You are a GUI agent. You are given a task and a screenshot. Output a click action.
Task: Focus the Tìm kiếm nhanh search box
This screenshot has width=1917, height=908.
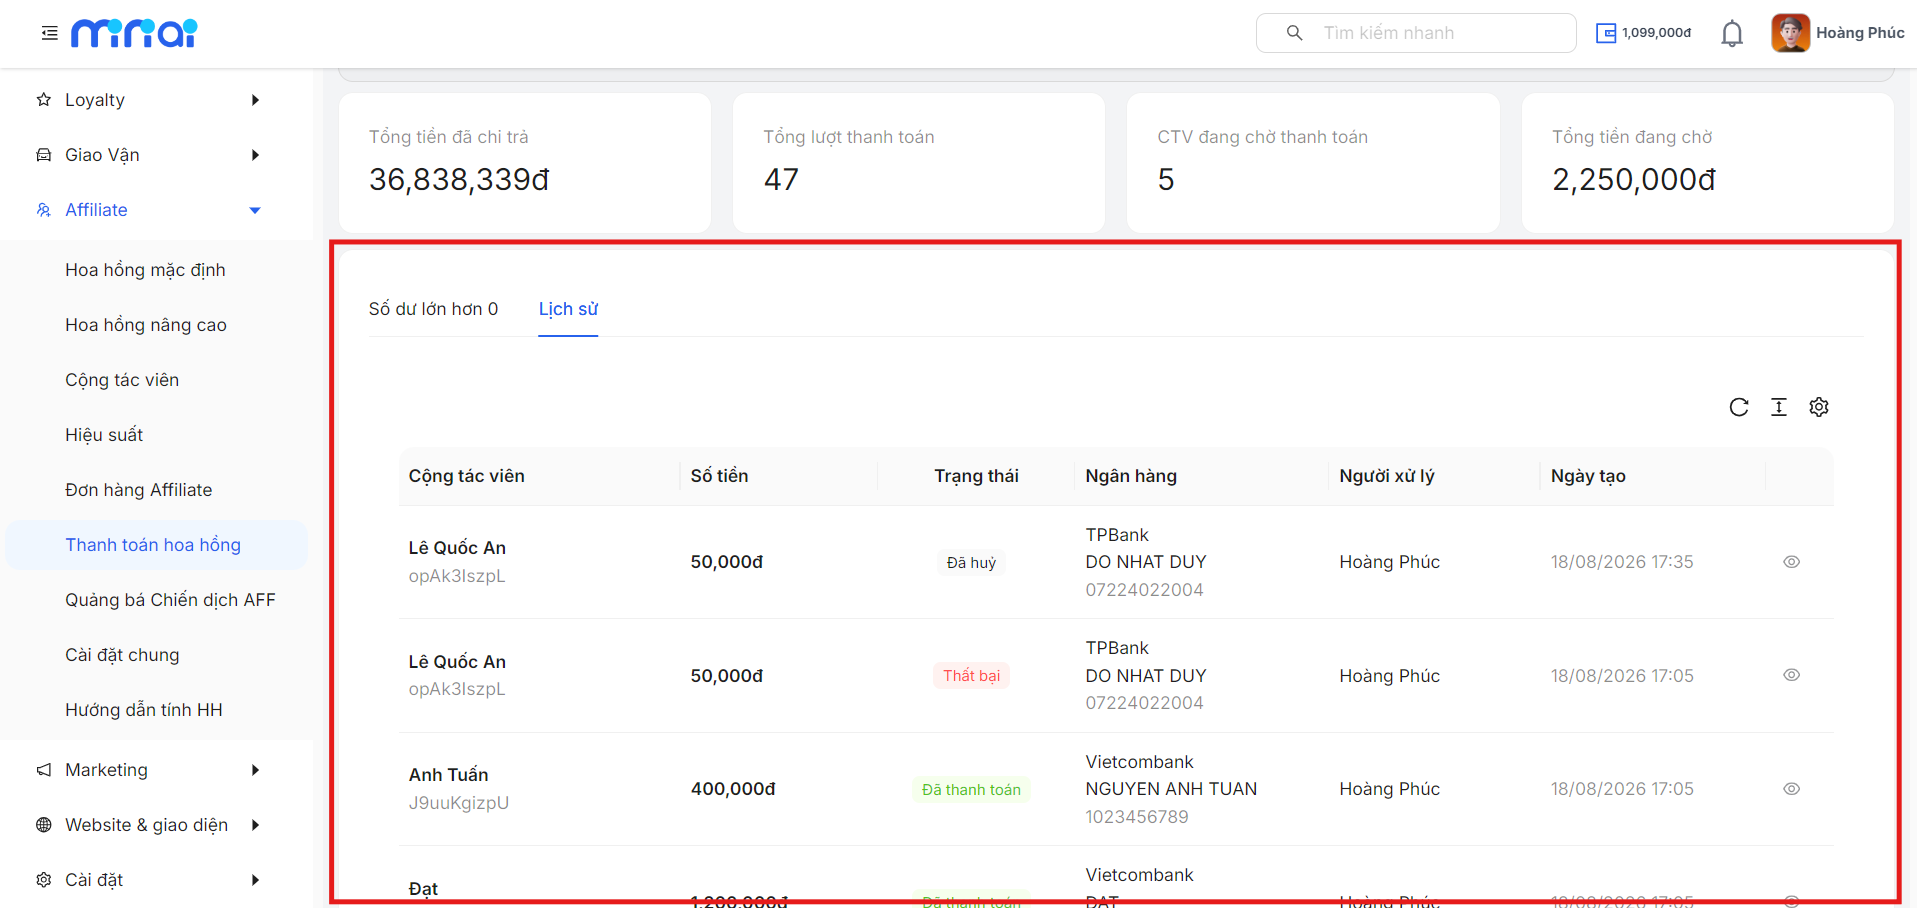point(1416,33)
